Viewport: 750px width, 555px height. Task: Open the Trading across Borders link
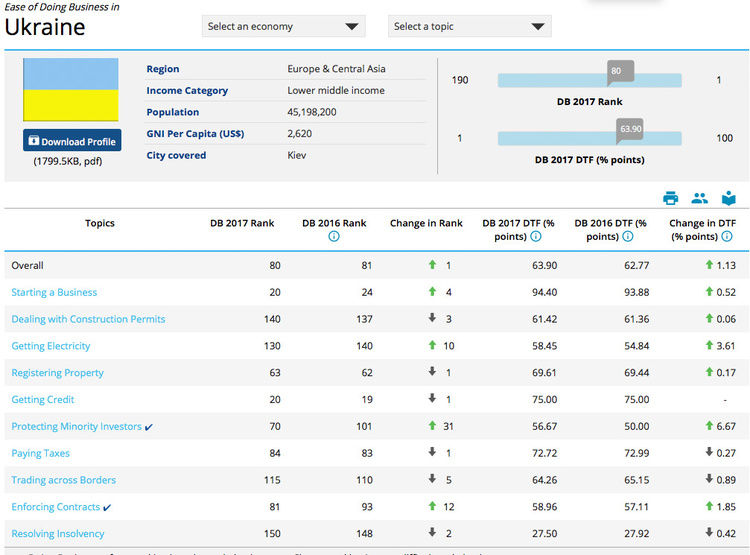click(64, 480)
